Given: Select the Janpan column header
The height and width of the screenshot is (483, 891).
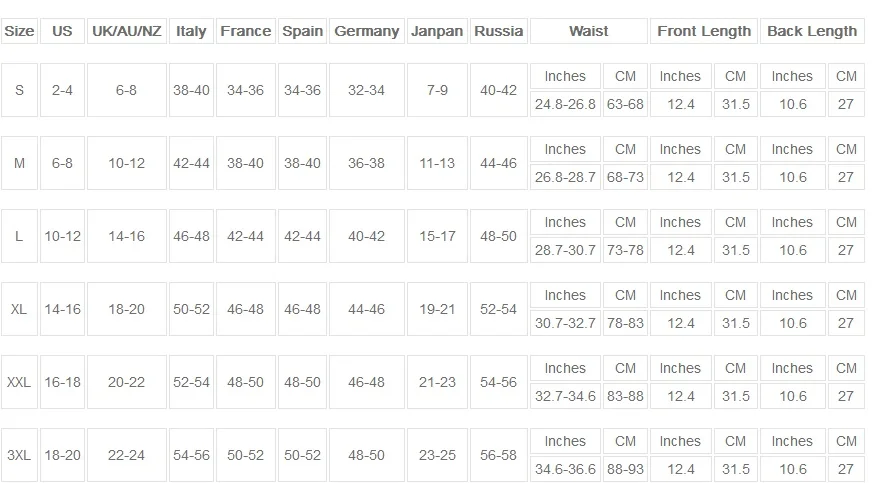Looking at the screenshot, I should pyautogui.click(x=437, y=31).
